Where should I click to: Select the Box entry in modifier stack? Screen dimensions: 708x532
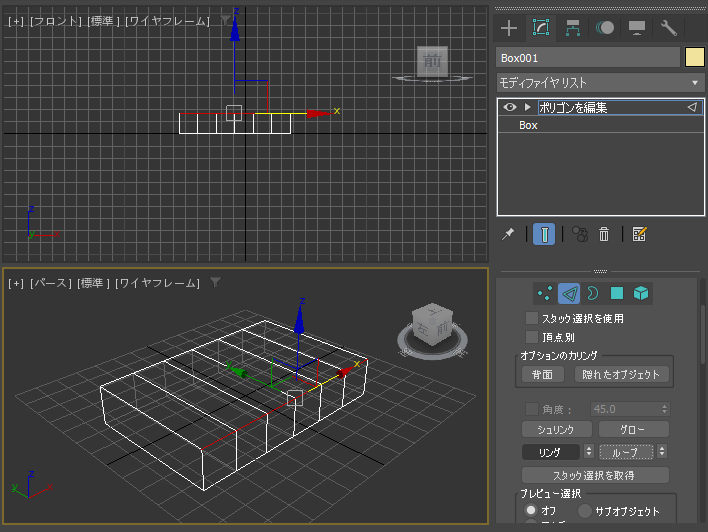pos(528,125)
